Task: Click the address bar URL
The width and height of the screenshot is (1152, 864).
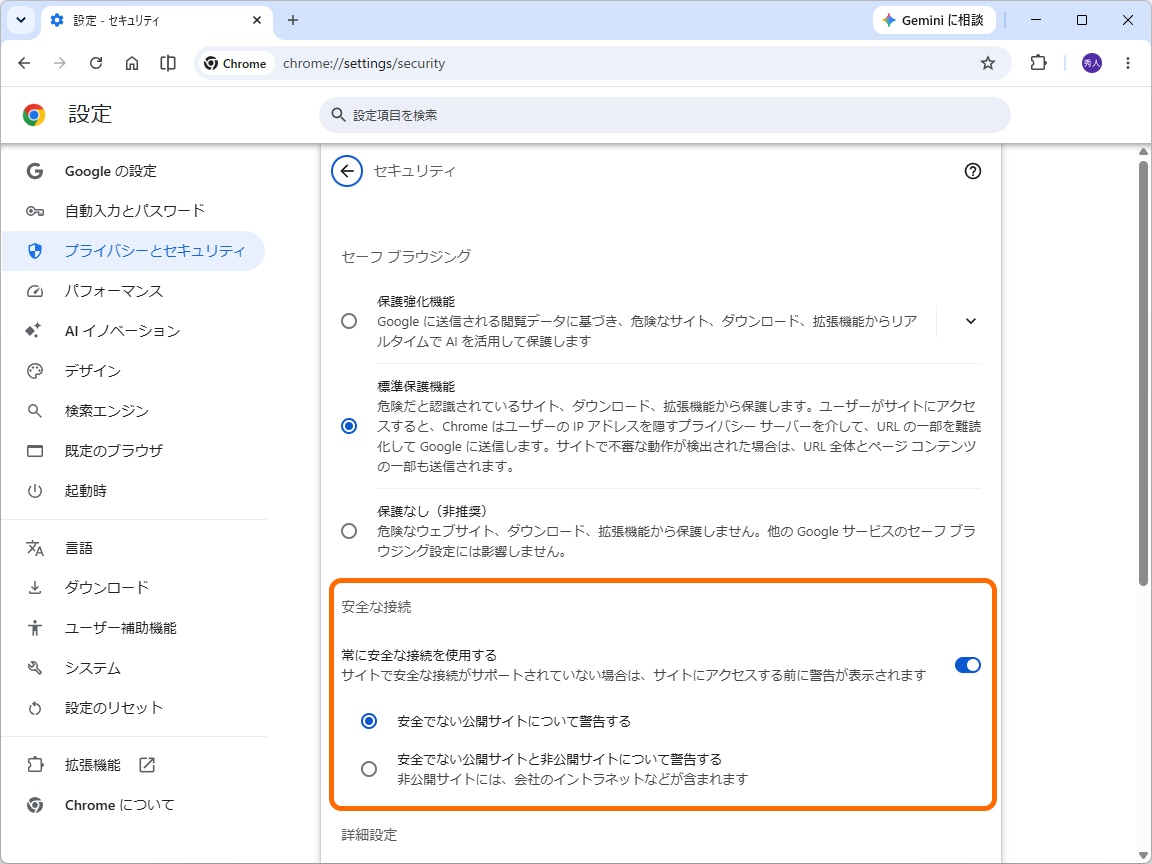Action: pos(364,64)
